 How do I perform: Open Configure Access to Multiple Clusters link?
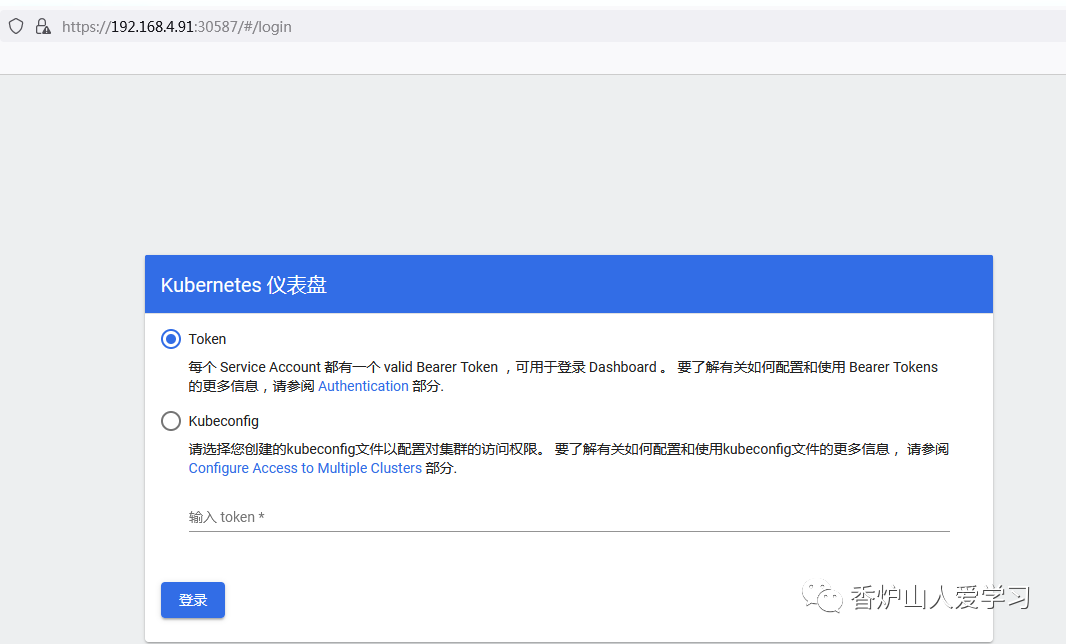point(305,469)
